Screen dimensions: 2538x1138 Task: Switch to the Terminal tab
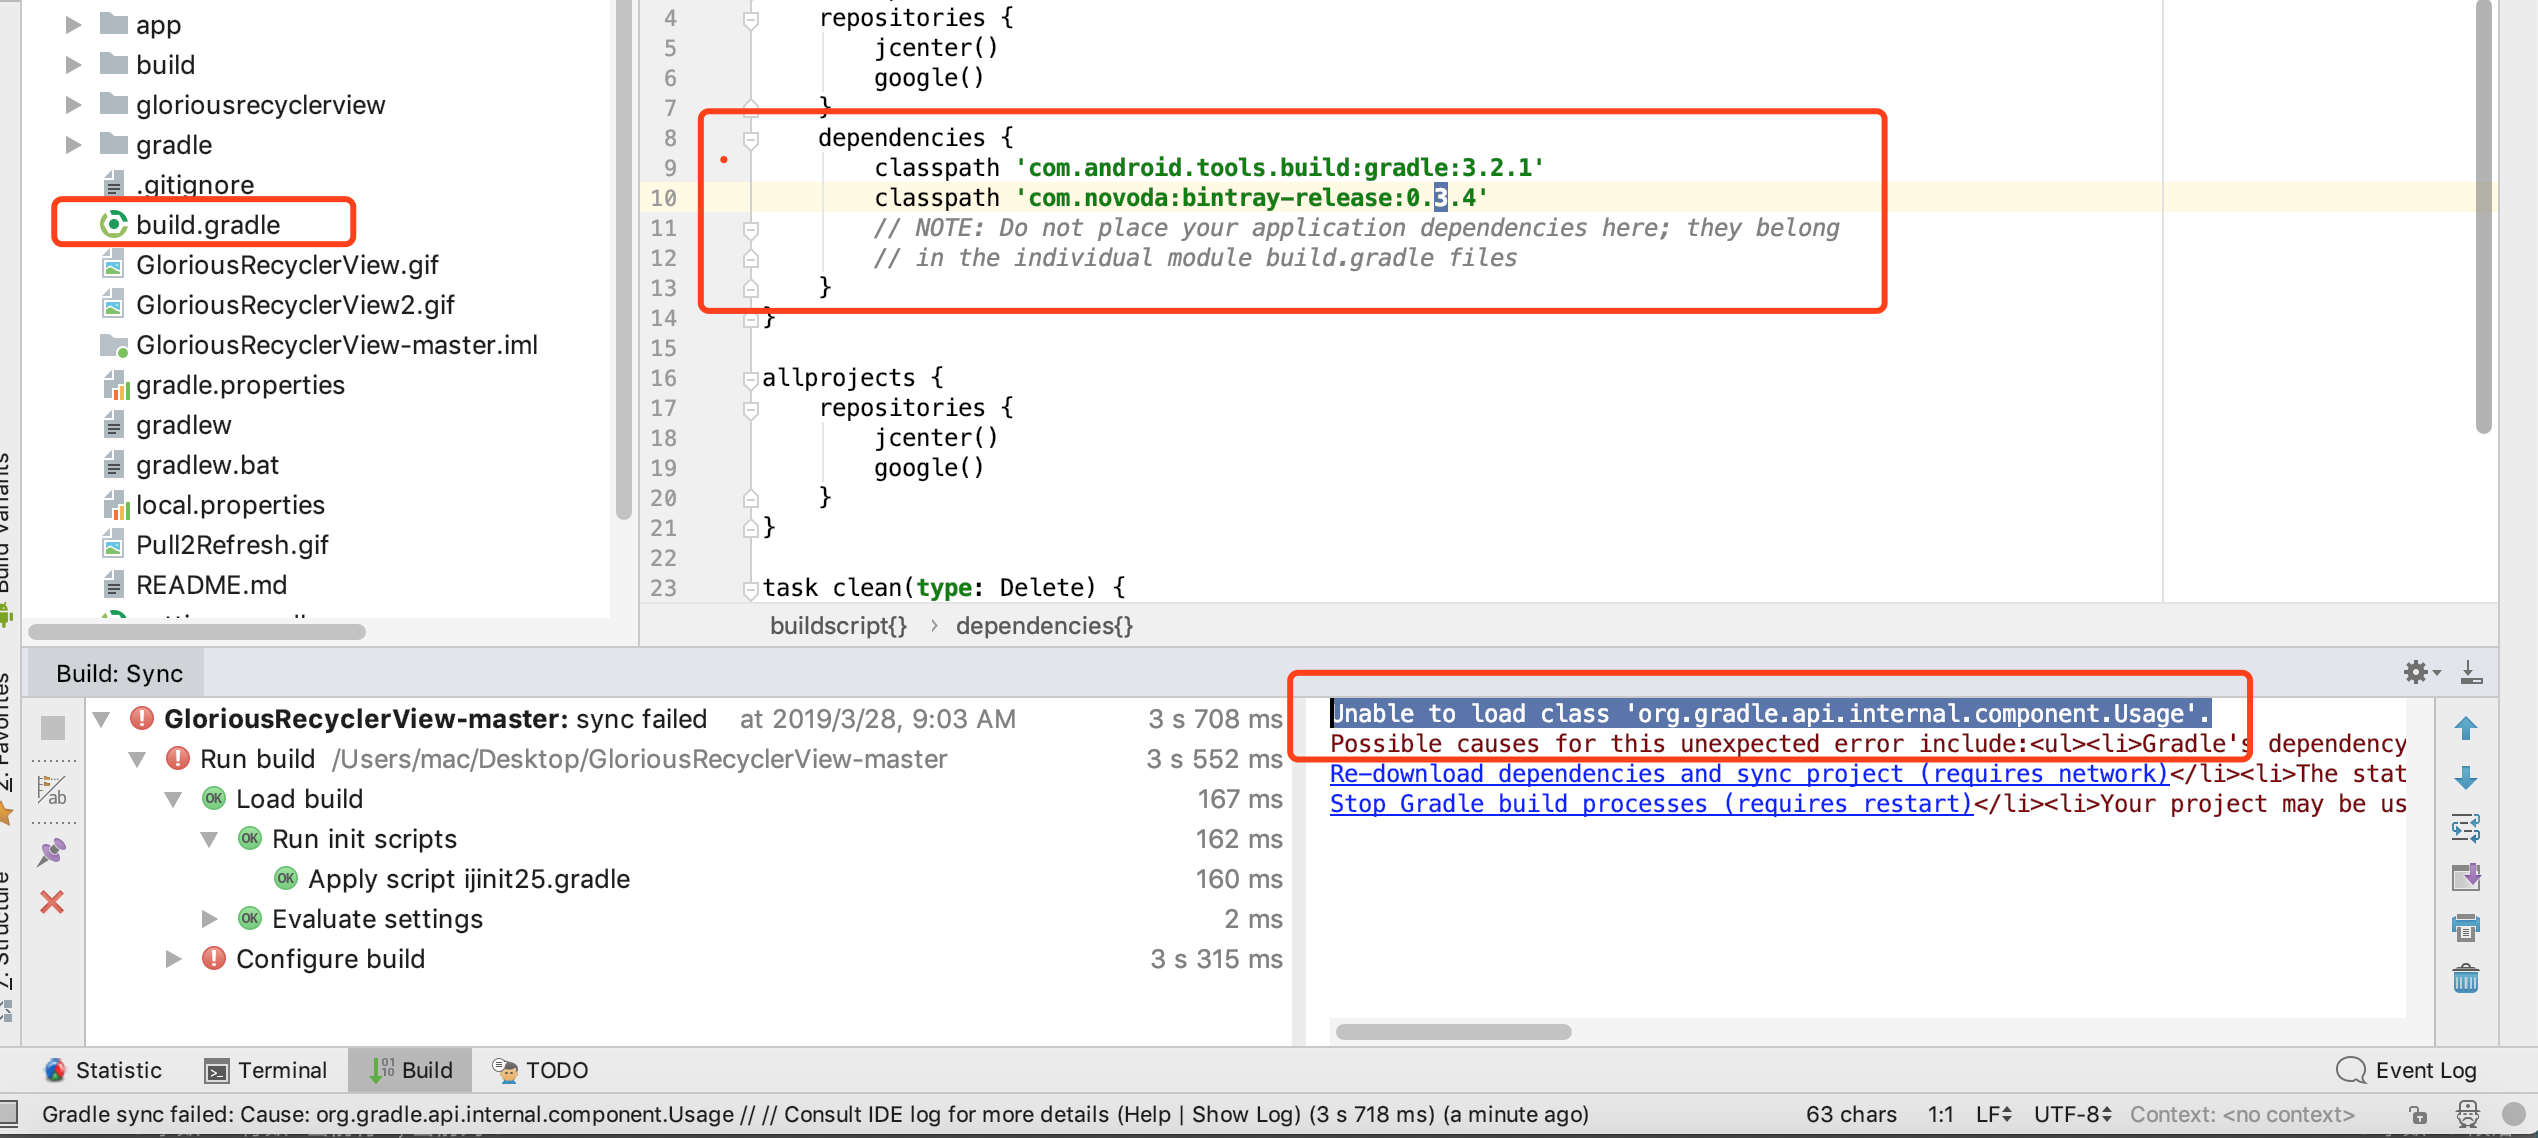[x=266, y=1069]
